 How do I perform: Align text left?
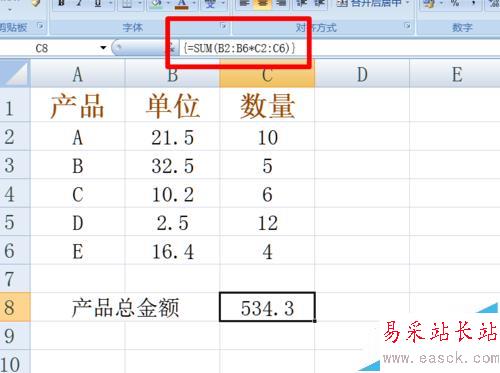245,3
